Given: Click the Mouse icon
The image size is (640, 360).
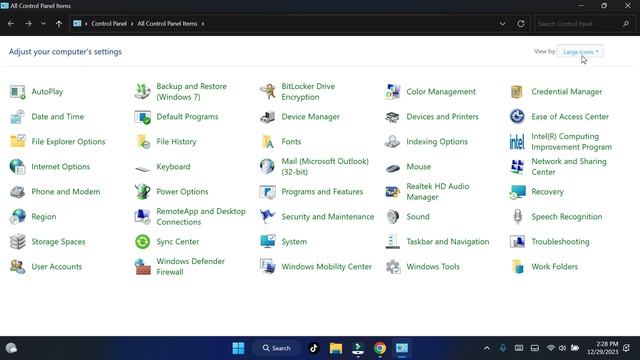Looking at the screenshot, I should (392, 167).
